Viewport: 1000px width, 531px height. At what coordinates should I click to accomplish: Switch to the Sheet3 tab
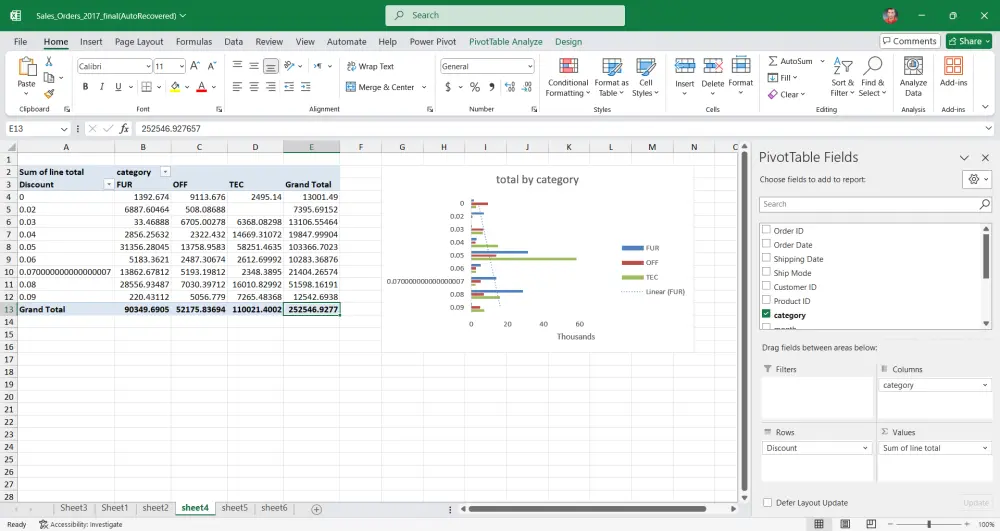[x=73, y=507]
